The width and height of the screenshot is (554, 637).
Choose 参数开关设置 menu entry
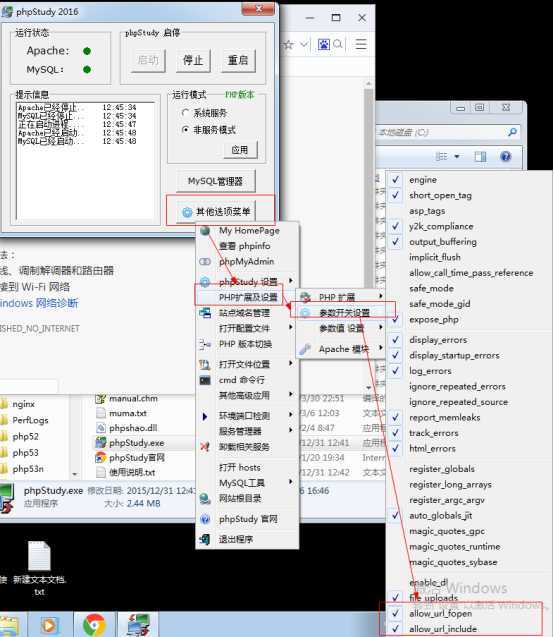(x=343, y=312)
